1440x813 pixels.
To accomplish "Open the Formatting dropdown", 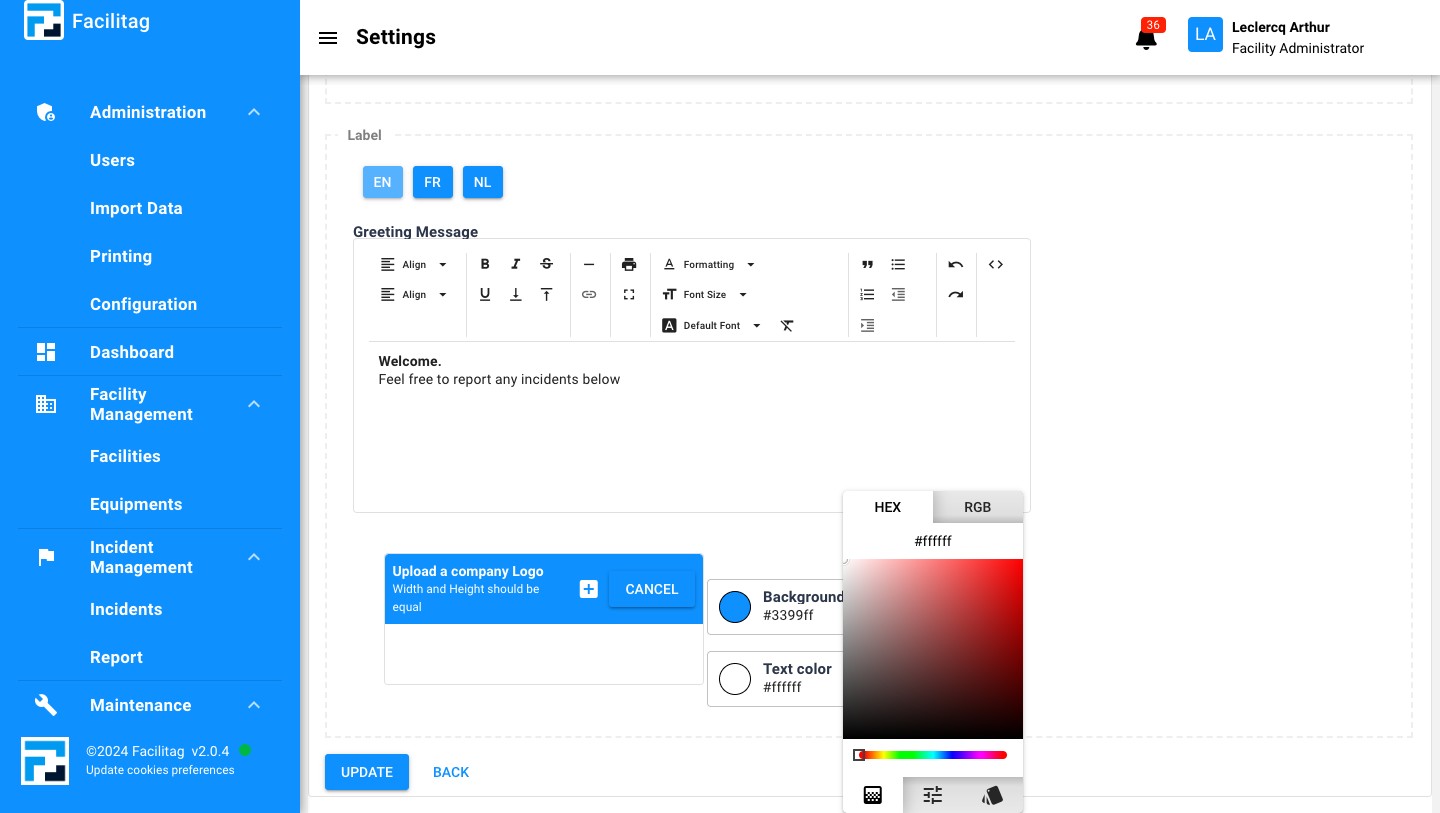I will point(709,264).
